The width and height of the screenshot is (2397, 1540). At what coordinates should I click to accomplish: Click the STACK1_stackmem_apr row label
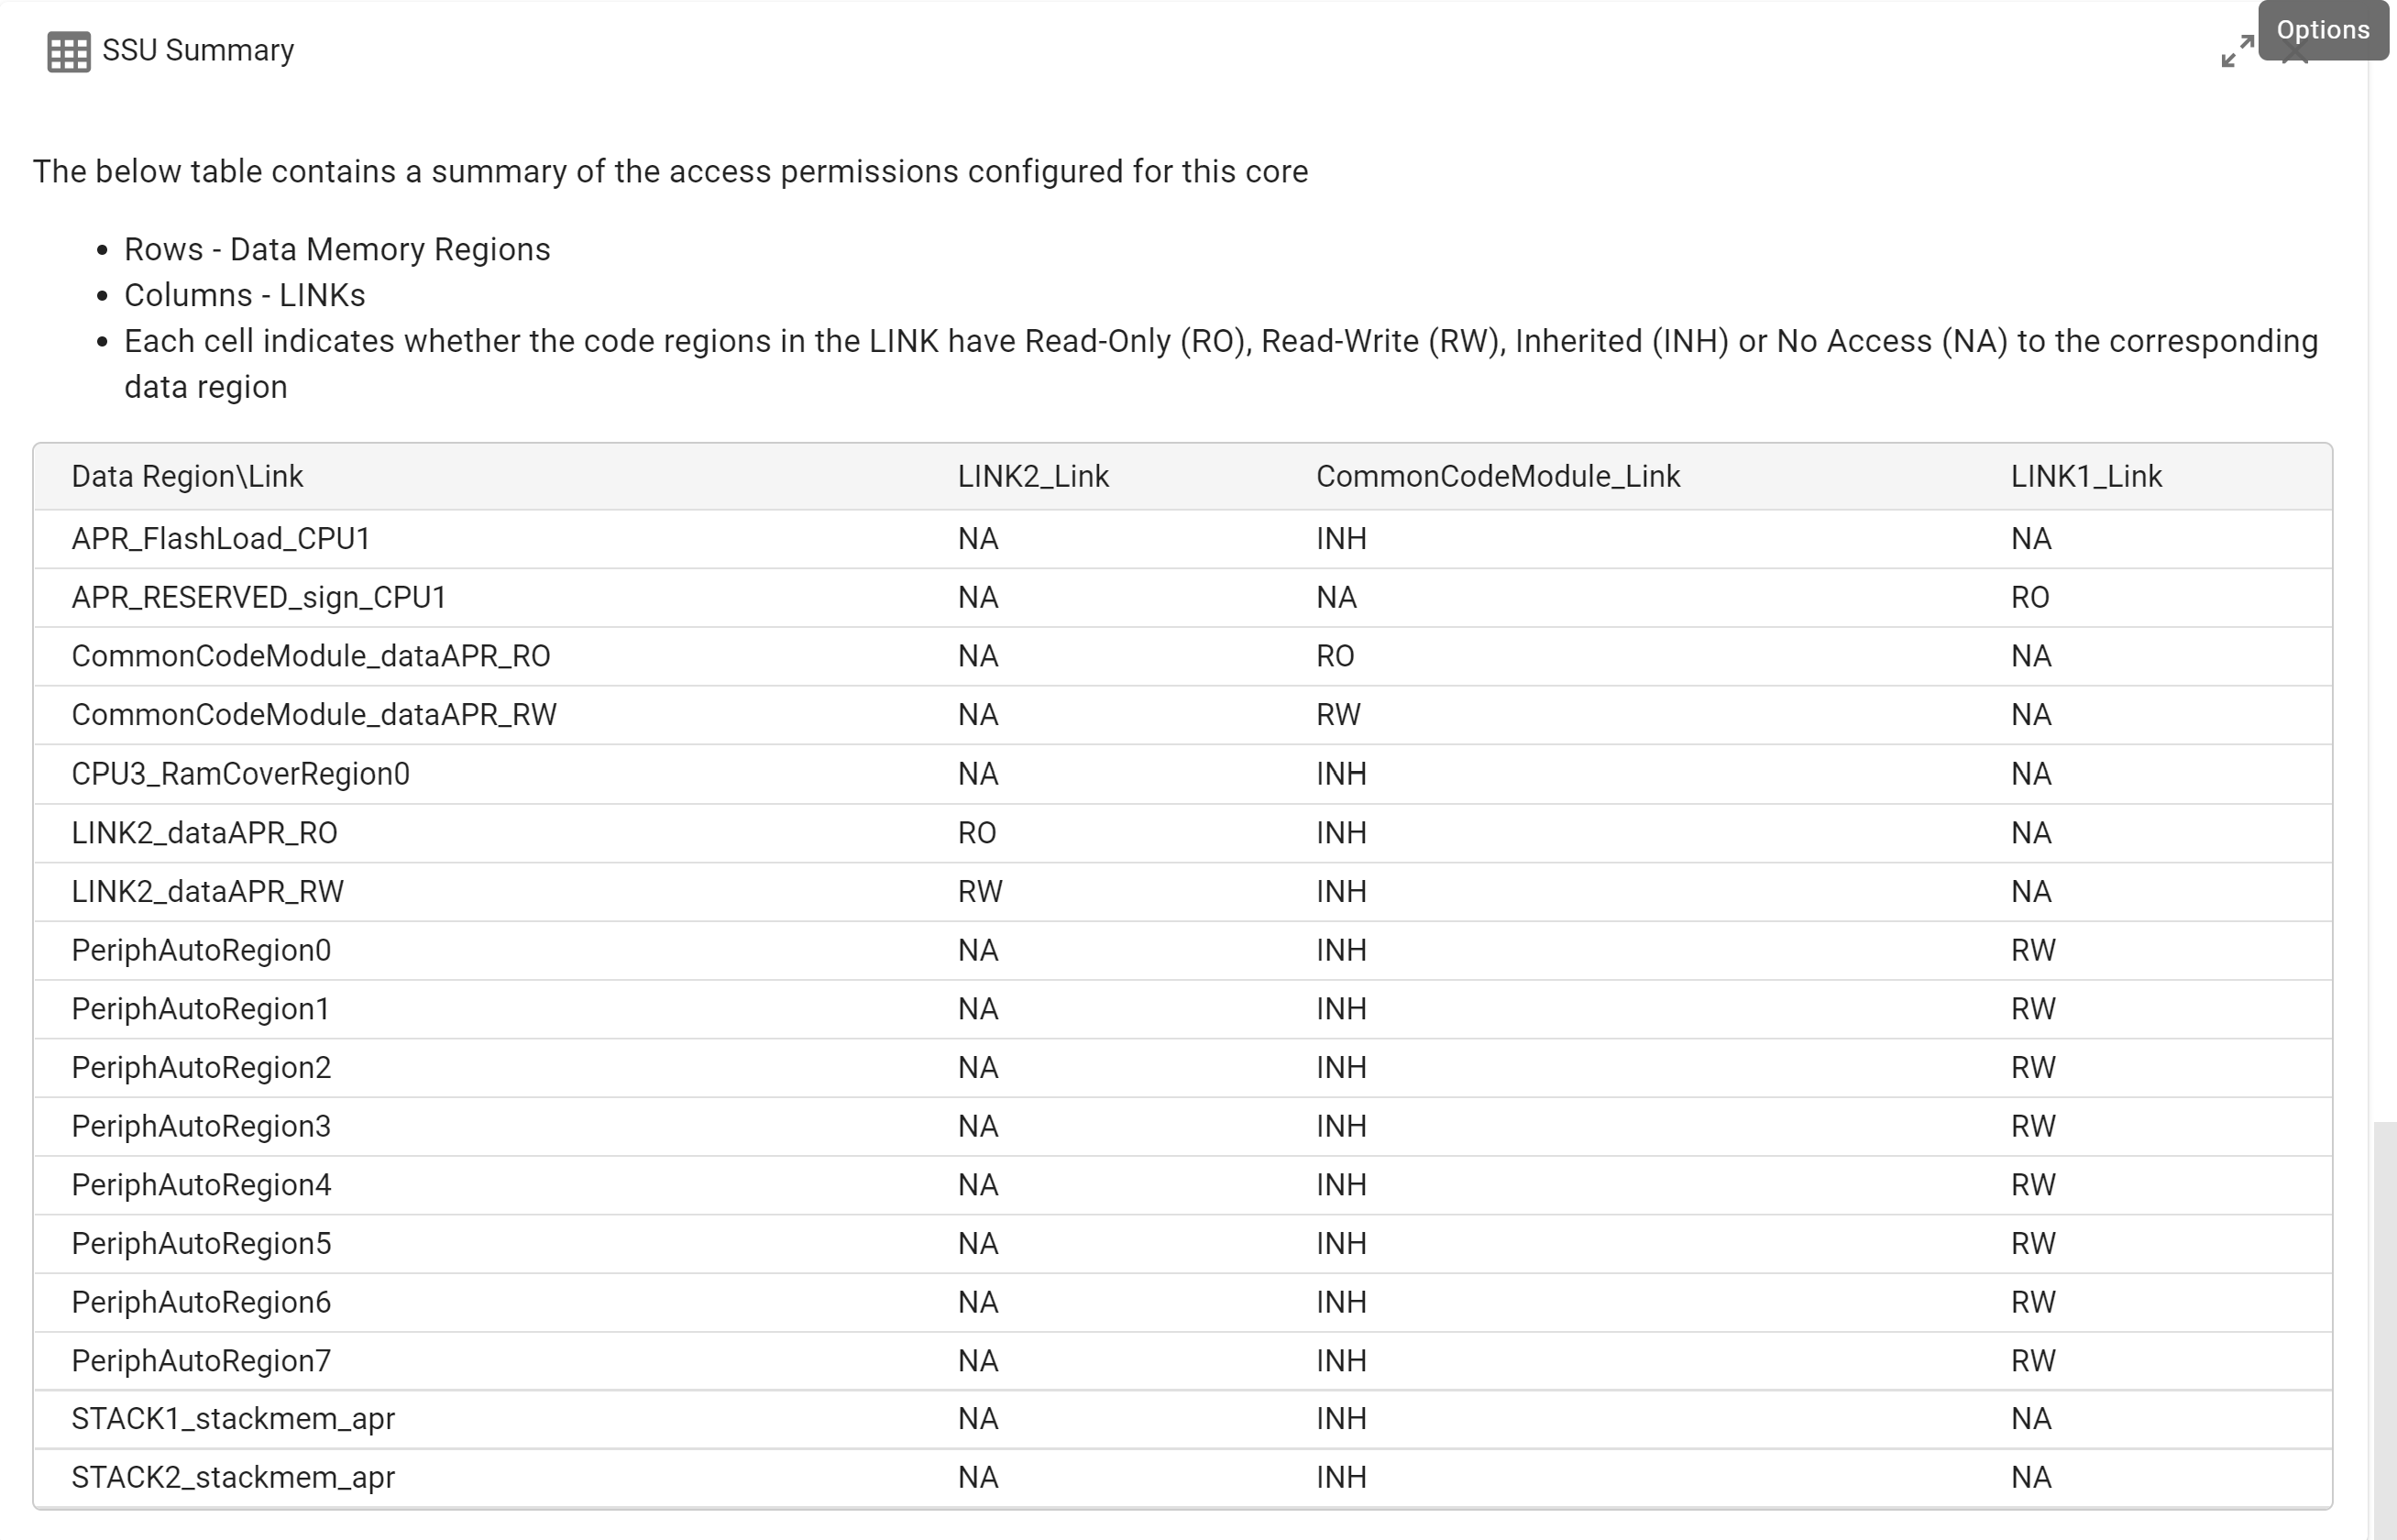pyautogui.click(x=232, y=1418)
